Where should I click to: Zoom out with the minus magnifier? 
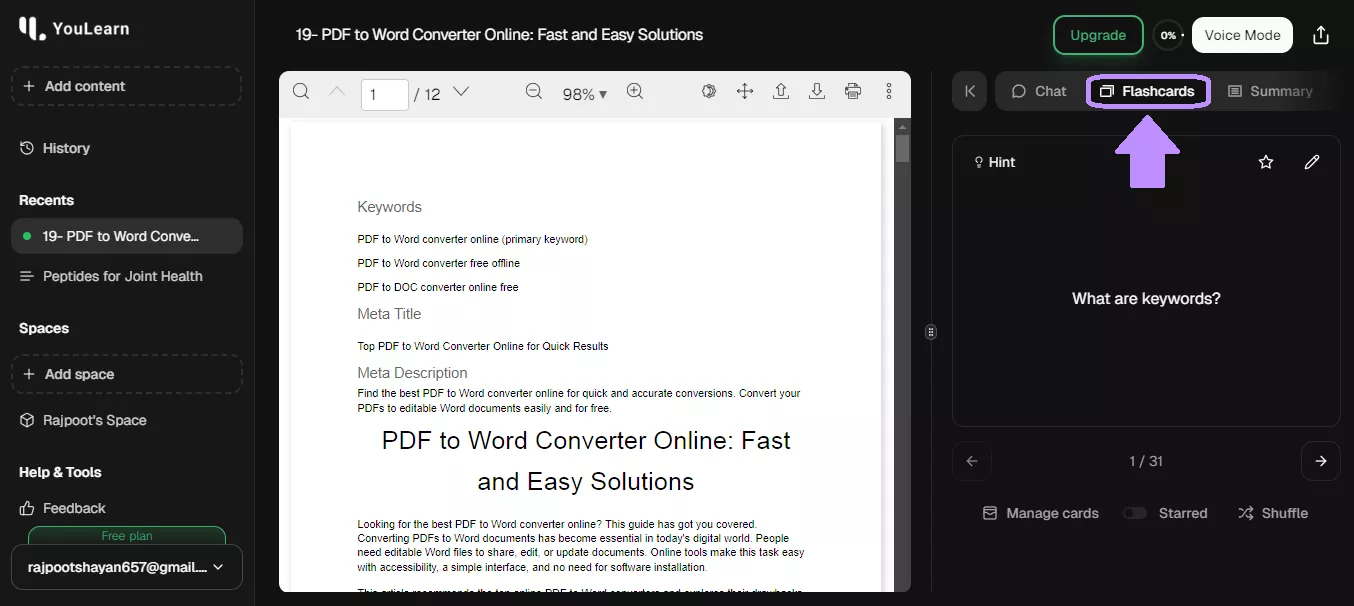pyautogui.click(x=534, y=92)
